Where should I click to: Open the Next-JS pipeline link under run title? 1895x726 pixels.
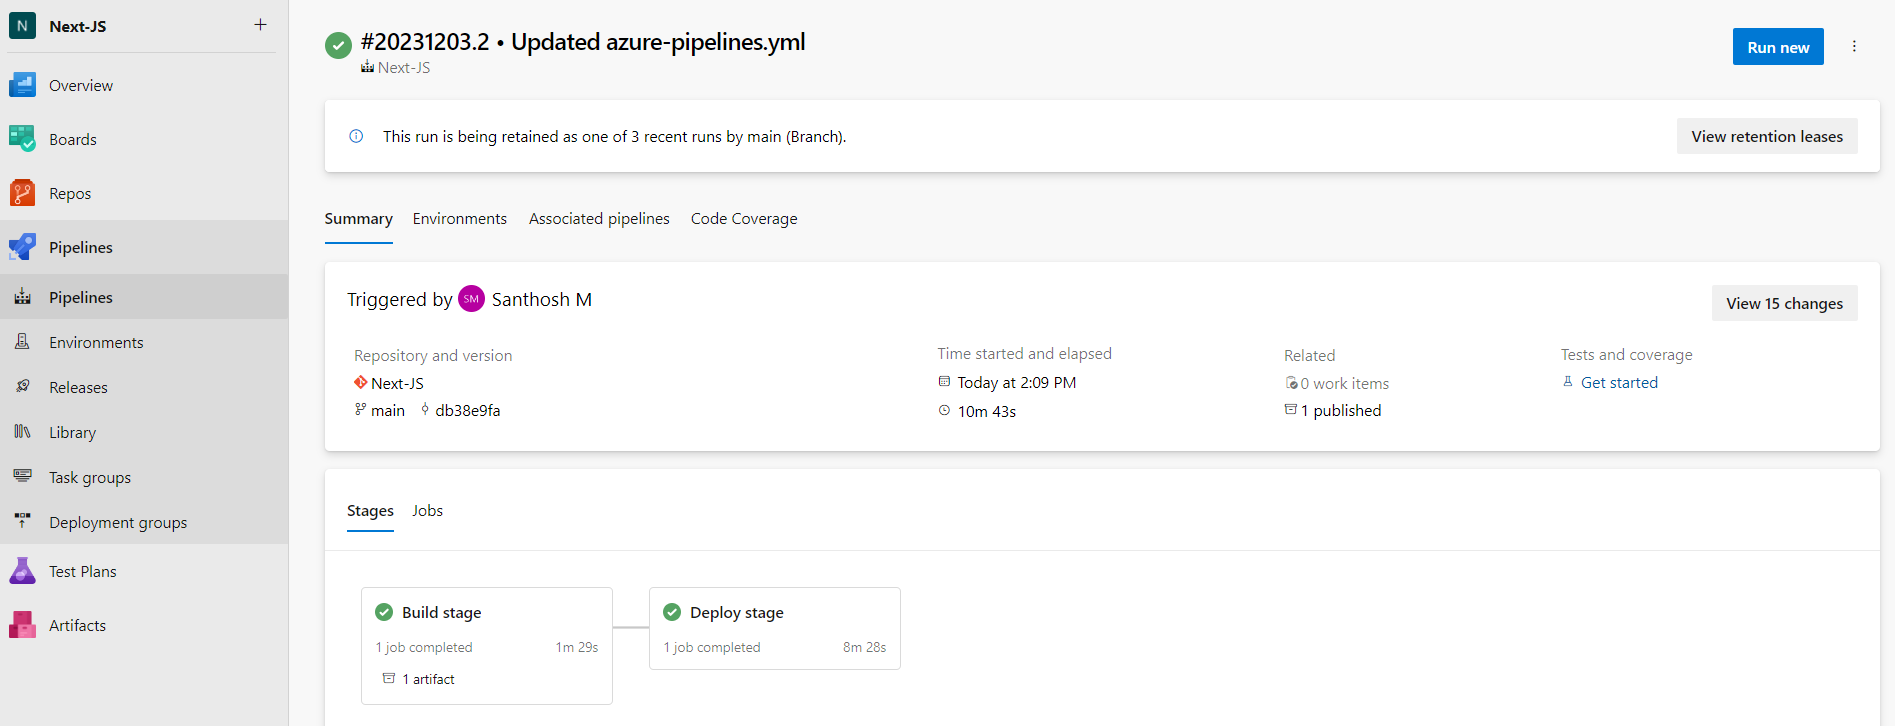click(404, 68)
